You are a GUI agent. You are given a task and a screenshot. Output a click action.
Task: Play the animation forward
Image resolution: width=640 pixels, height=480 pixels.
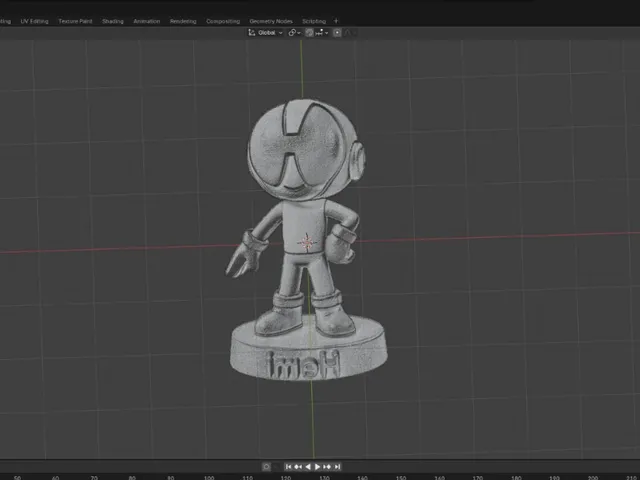pyautogui.click(x=317, y=467)
